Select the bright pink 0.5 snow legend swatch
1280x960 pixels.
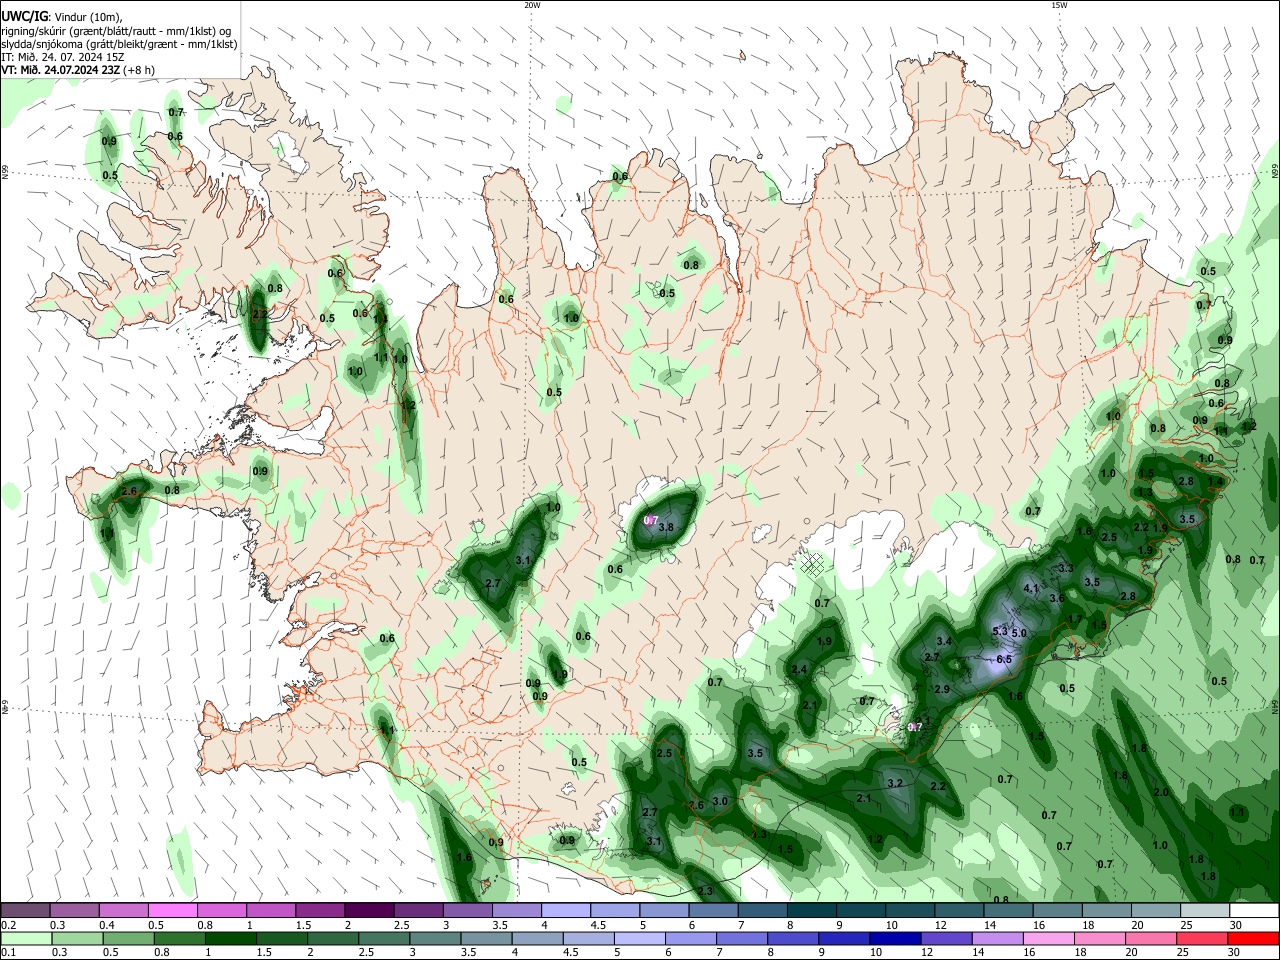172,910
